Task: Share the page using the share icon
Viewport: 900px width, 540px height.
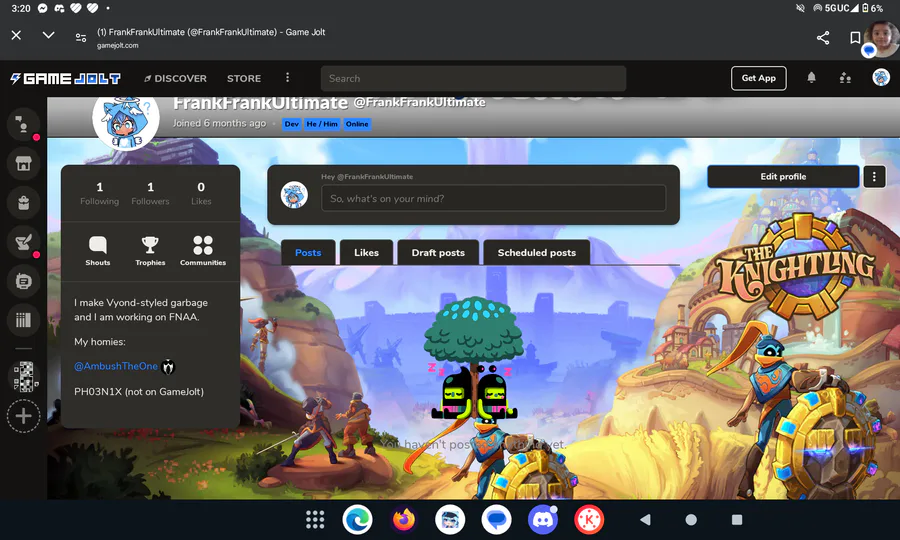Action: pyautogui.click(x=823, y=38)
